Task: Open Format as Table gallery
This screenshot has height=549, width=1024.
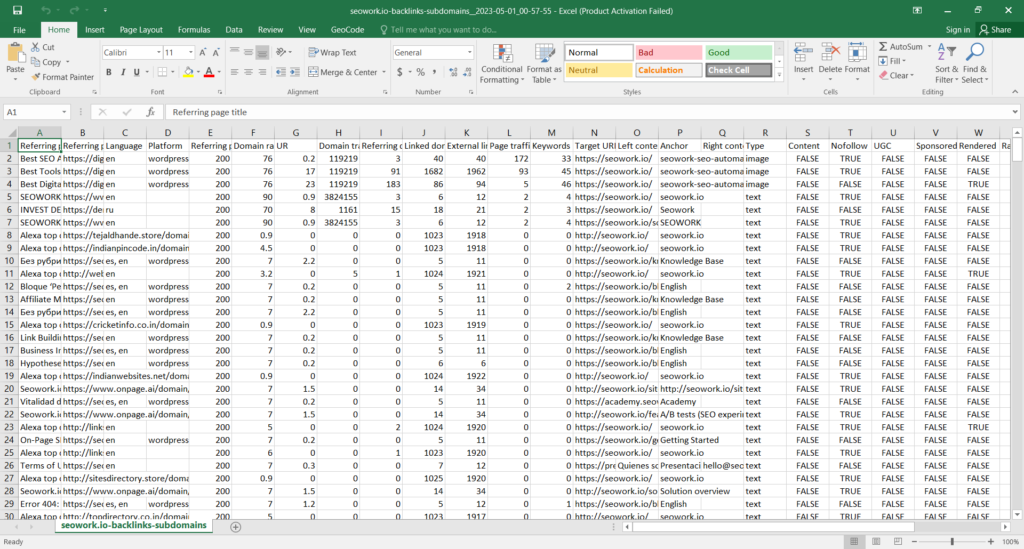Action: pos(543,63)
